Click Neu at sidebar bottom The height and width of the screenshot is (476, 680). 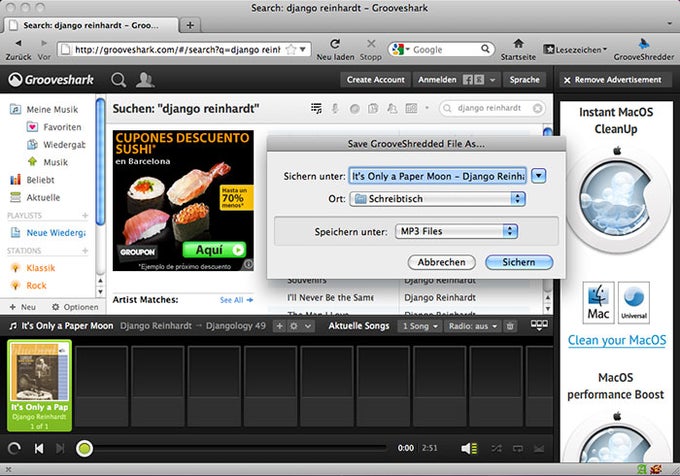(23, 307)
